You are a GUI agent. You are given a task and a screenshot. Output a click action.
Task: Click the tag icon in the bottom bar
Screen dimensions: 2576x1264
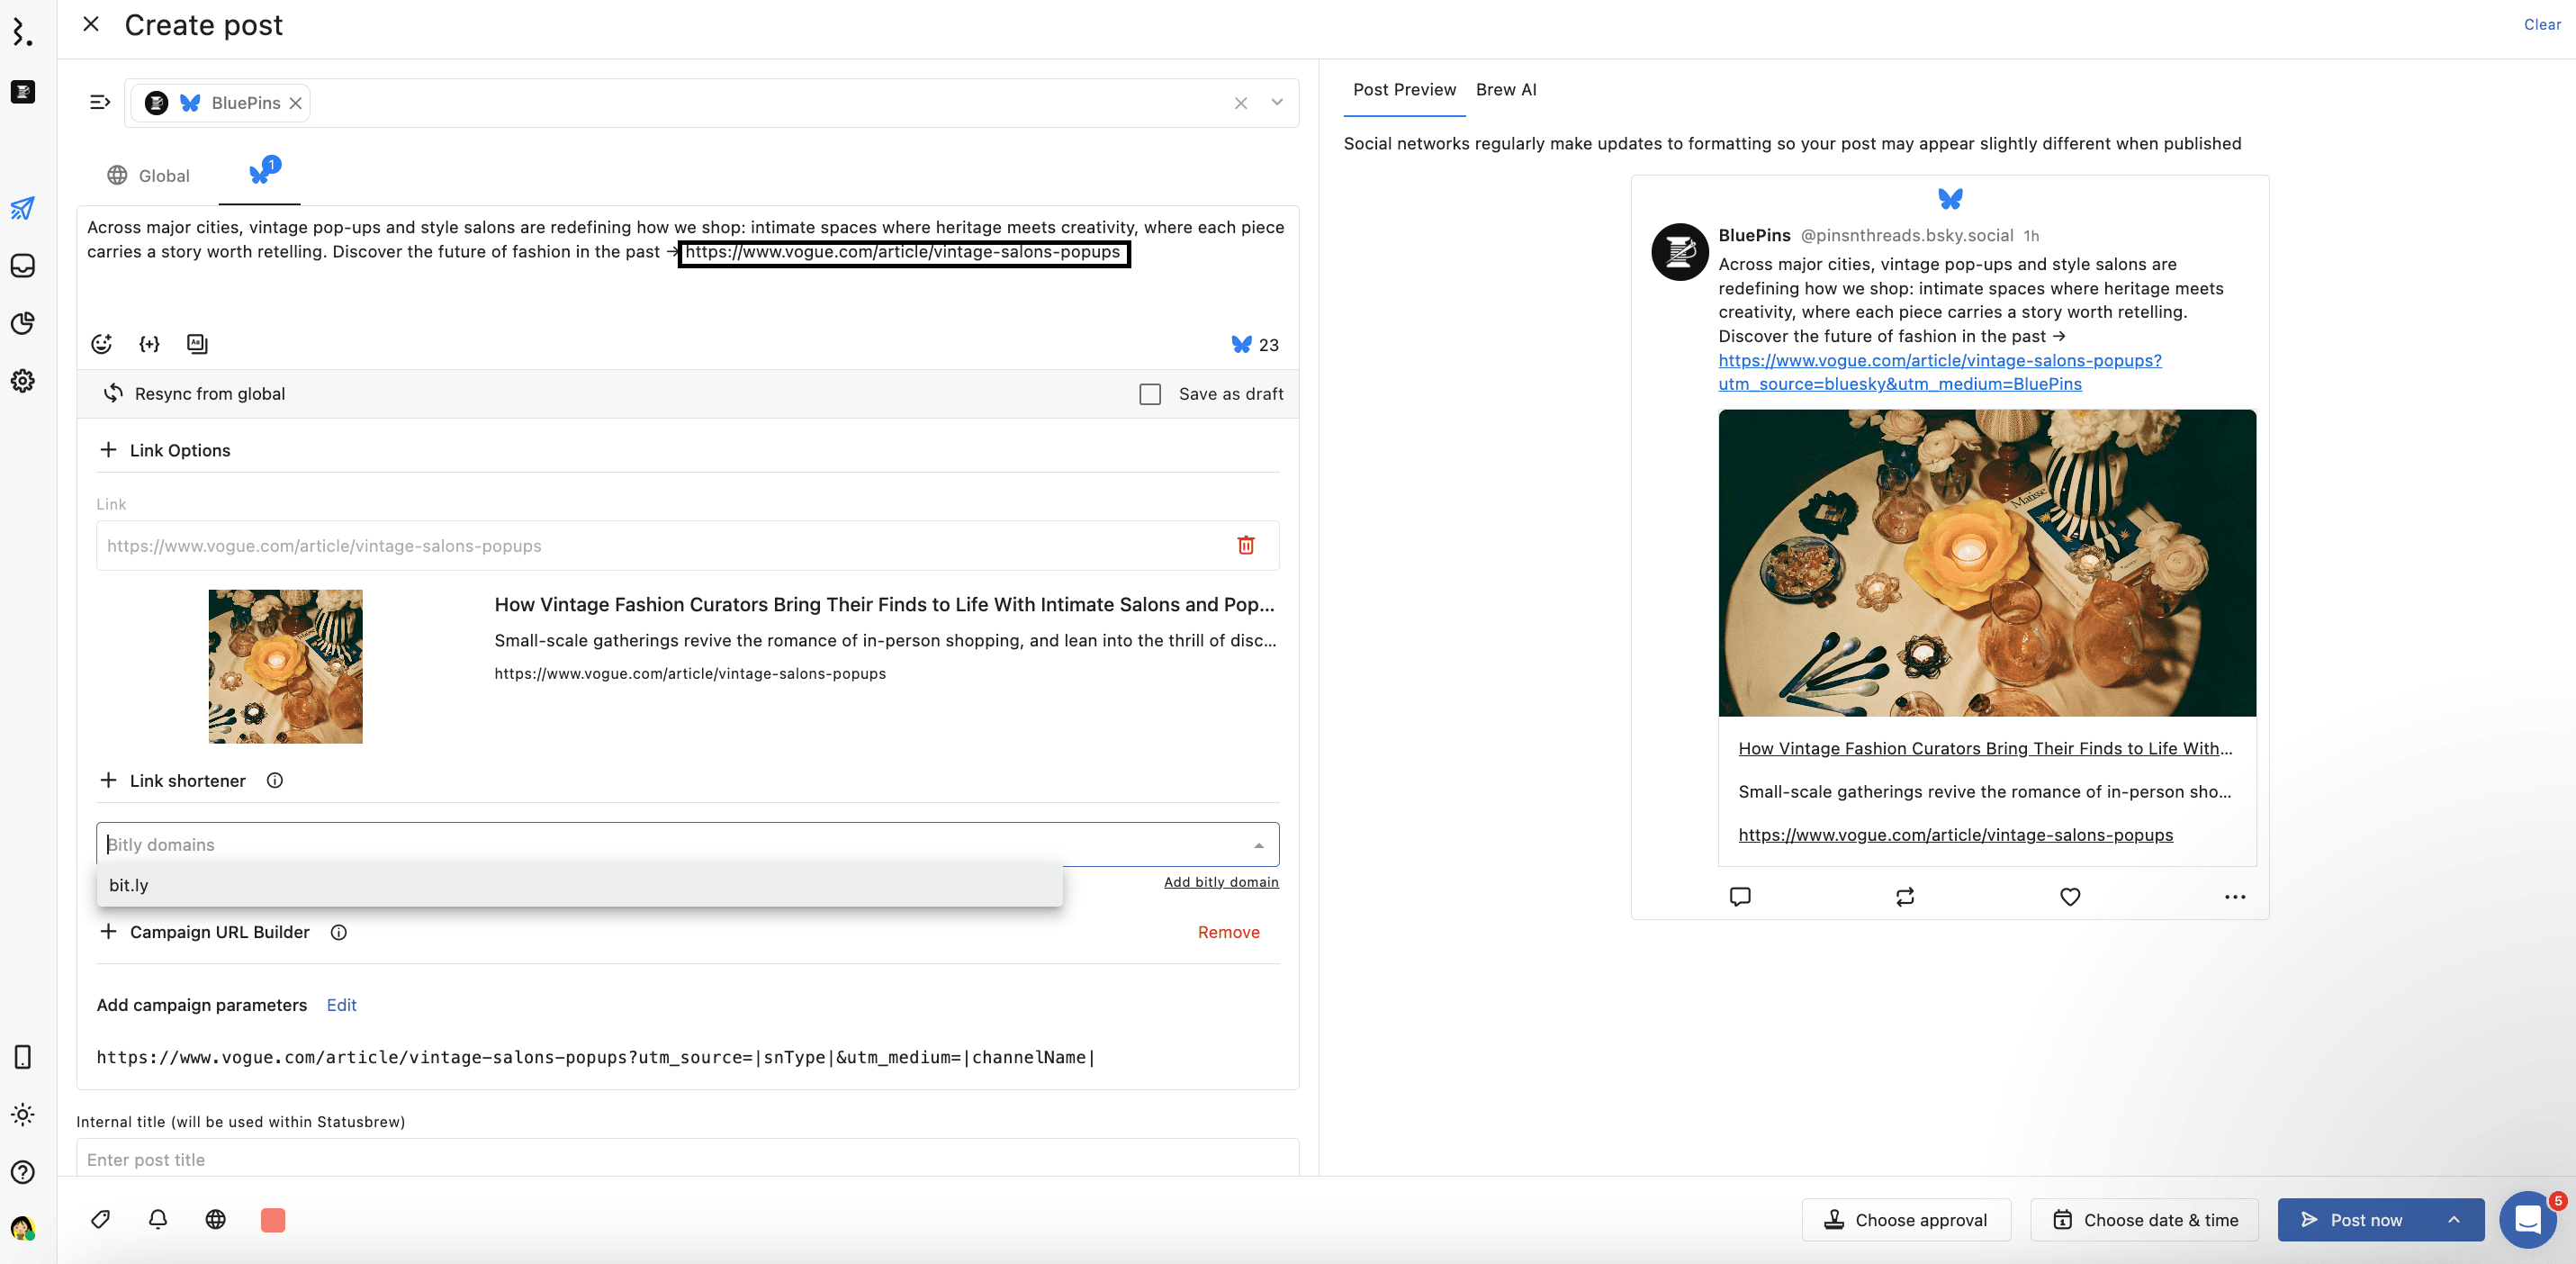tap(100, 1219)
